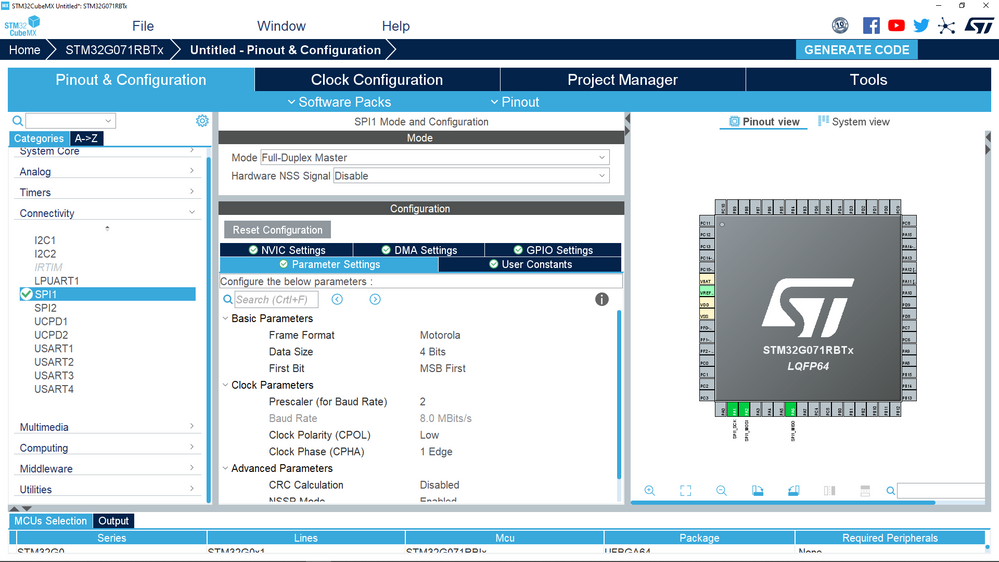Open the YouTube icon in the header
Image resolution: width=999 pixels, height=562 pixels.
896,26
